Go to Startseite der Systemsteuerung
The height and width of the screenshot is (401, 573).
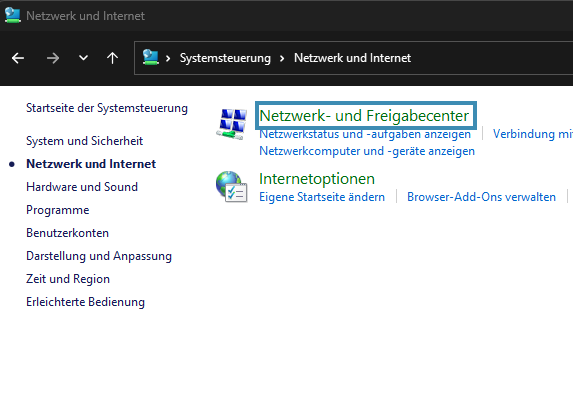tap(107, 108)
